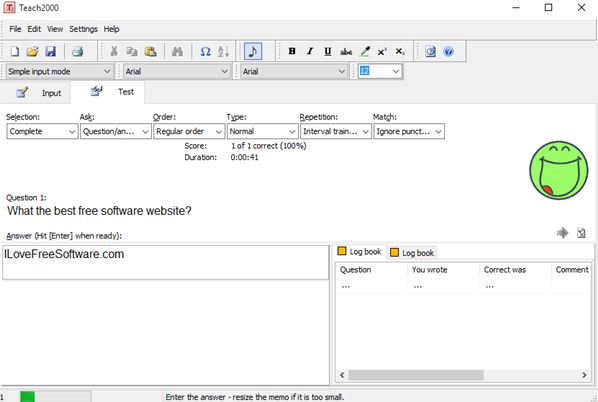Screen dimensions: 598x402
Task: Expand the Match dropdown showing Ignore punct...
Action: tap(409, 131)
